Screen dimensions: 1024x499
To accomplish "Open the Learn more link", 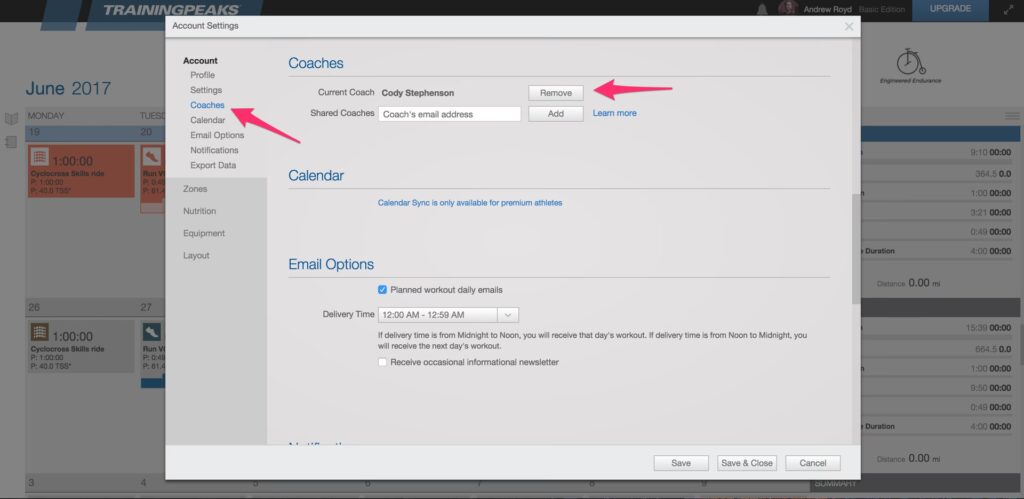I will pos(614,113).
